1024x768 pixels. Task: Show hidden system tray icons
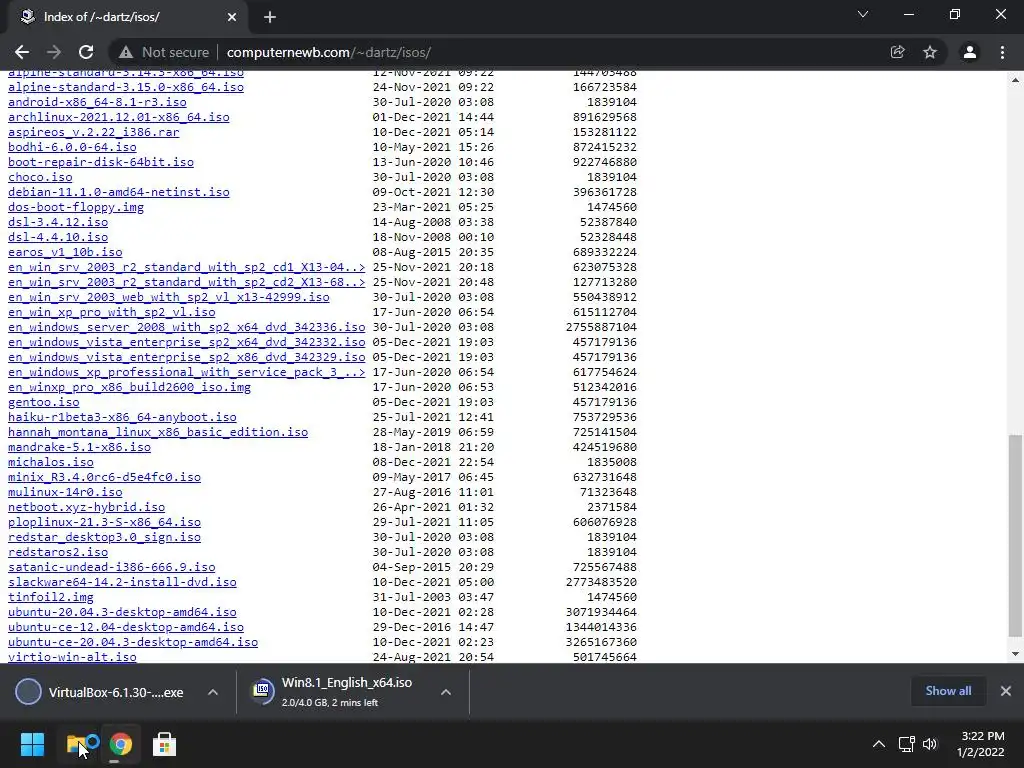(879, 744)
